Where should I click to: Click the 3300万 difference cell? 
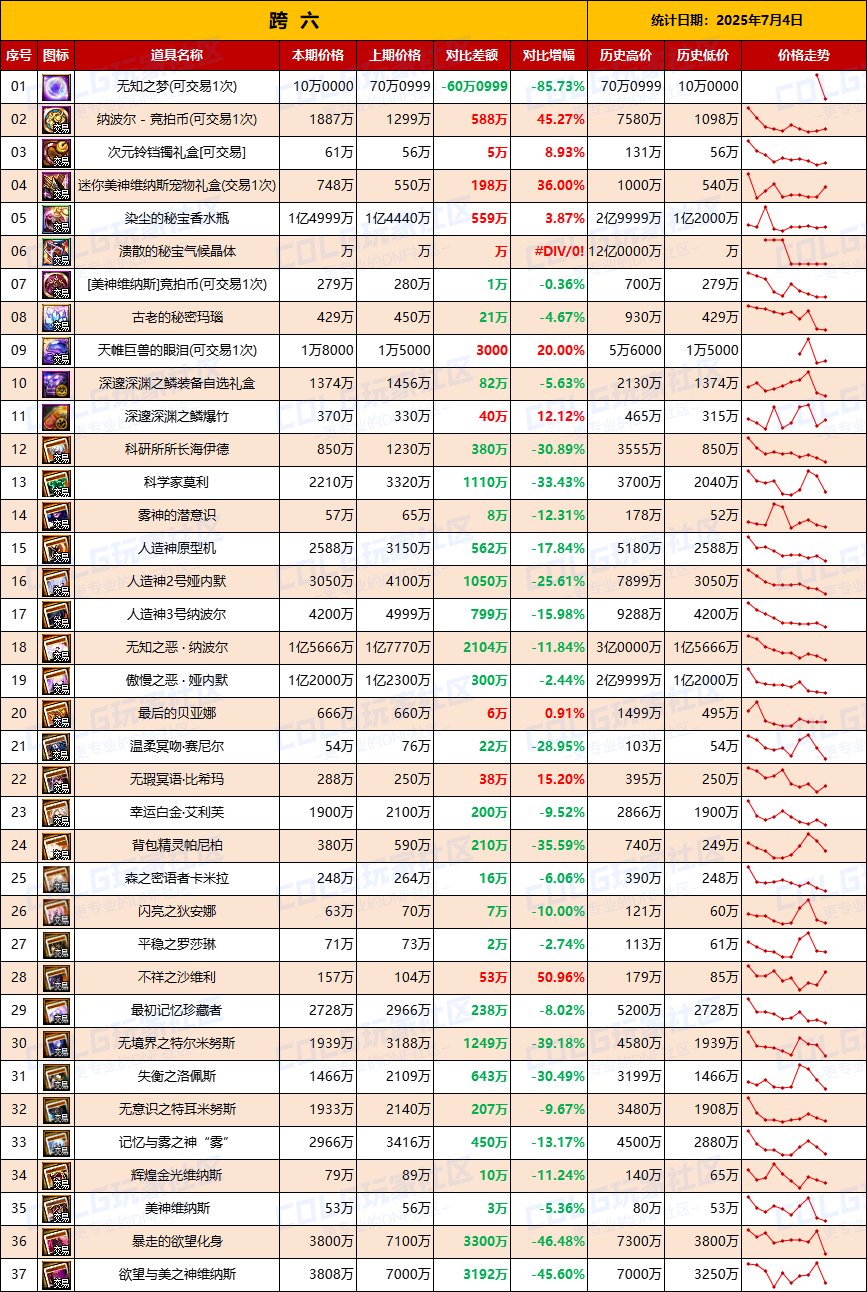point(472,1242)
